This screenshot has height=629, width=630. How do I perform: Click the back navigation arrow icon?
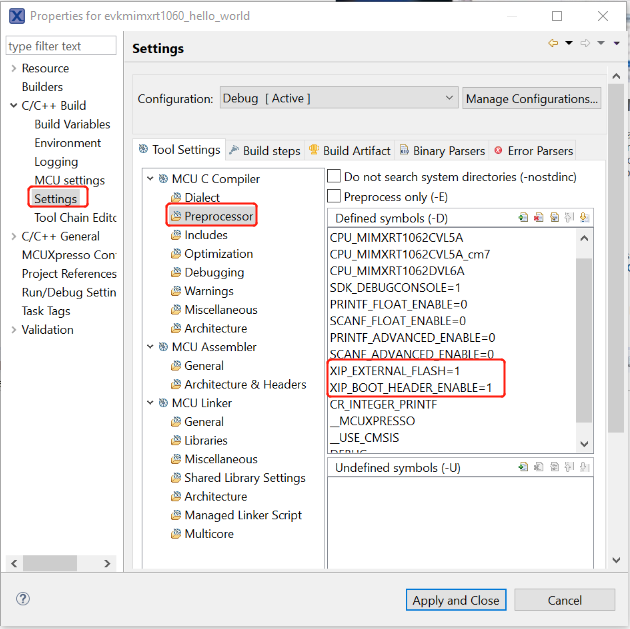click(x=553, y=44)
